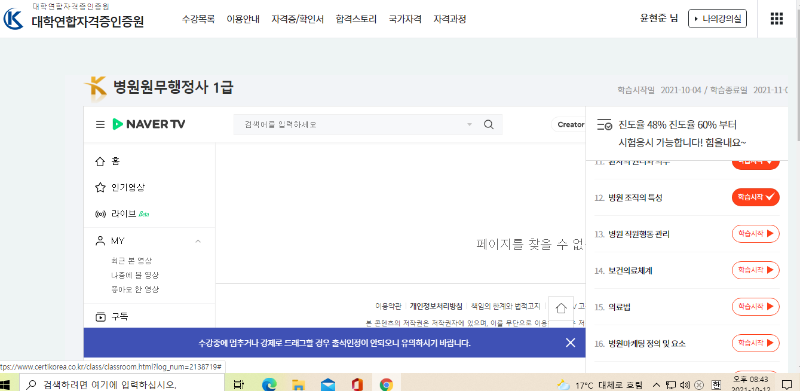Click the Creator button

pos(570,124)
